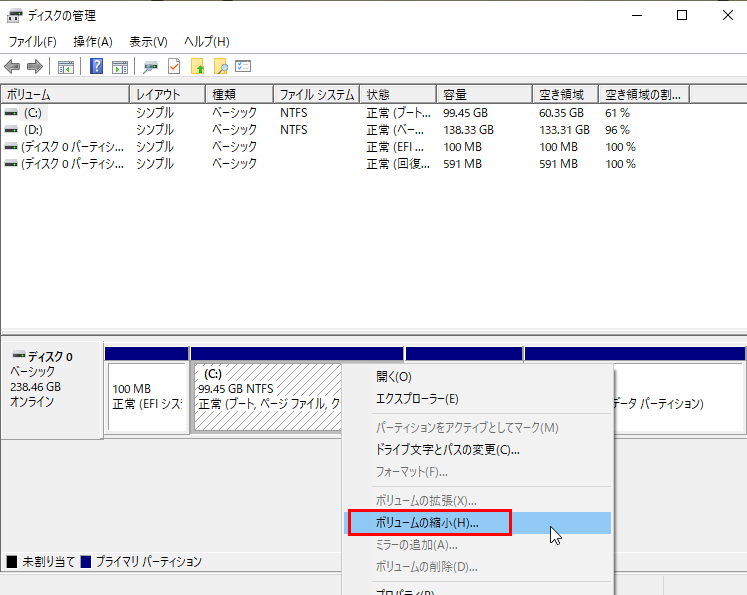
Task: Click the 60.35 GB free space cell
Action: (561, 113)
